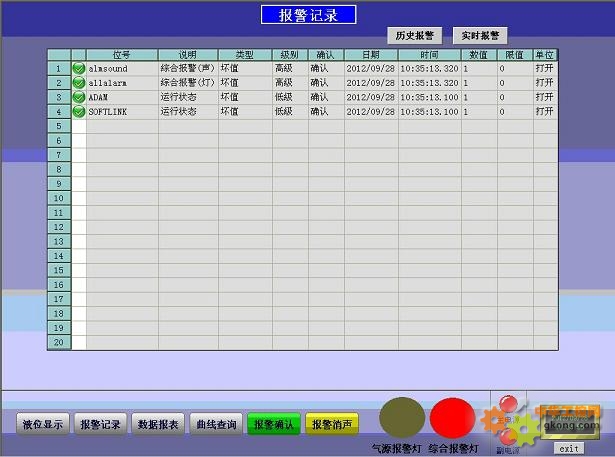Open 曲线查询 curve query page
Image resolution: width=615 pixels, height=457 pixels.
tap(216, 425)
